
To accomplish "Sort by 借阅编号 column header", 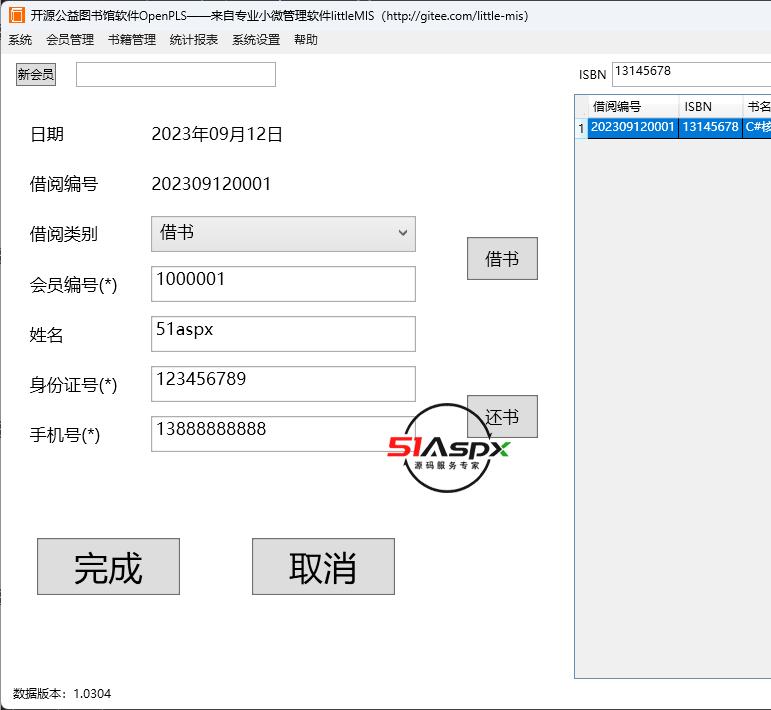I will click(x=633, y=106).
